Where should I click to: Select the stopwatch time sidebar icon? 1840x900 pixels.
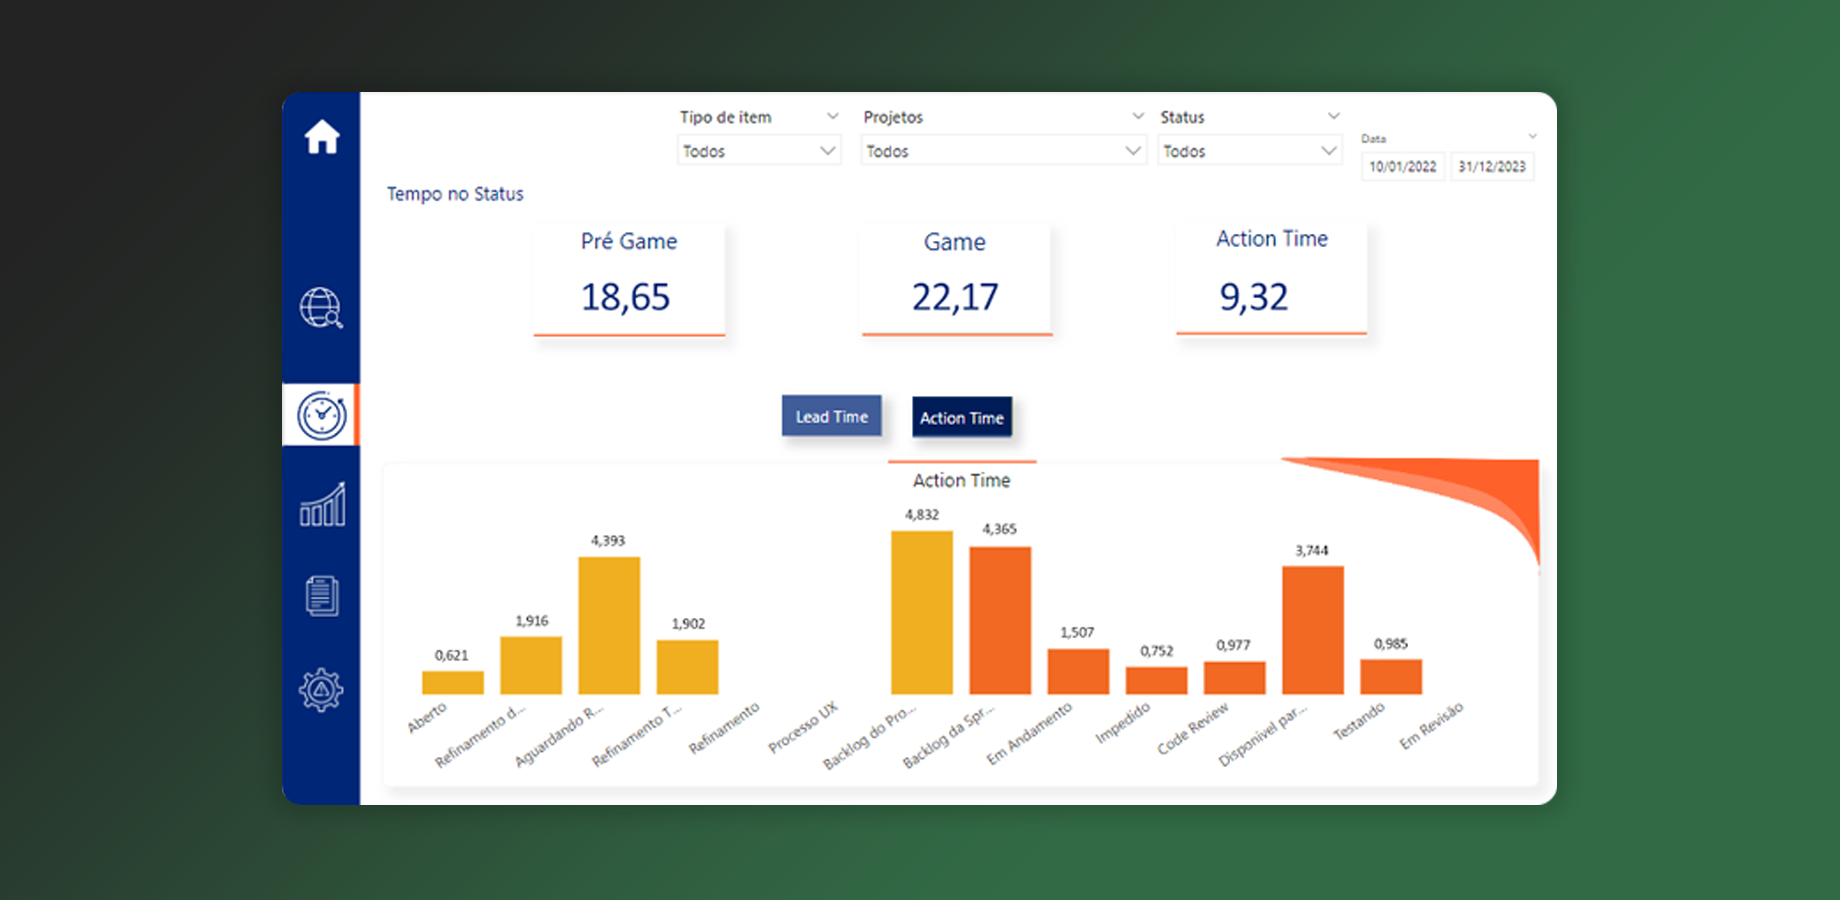coord(321,415)
